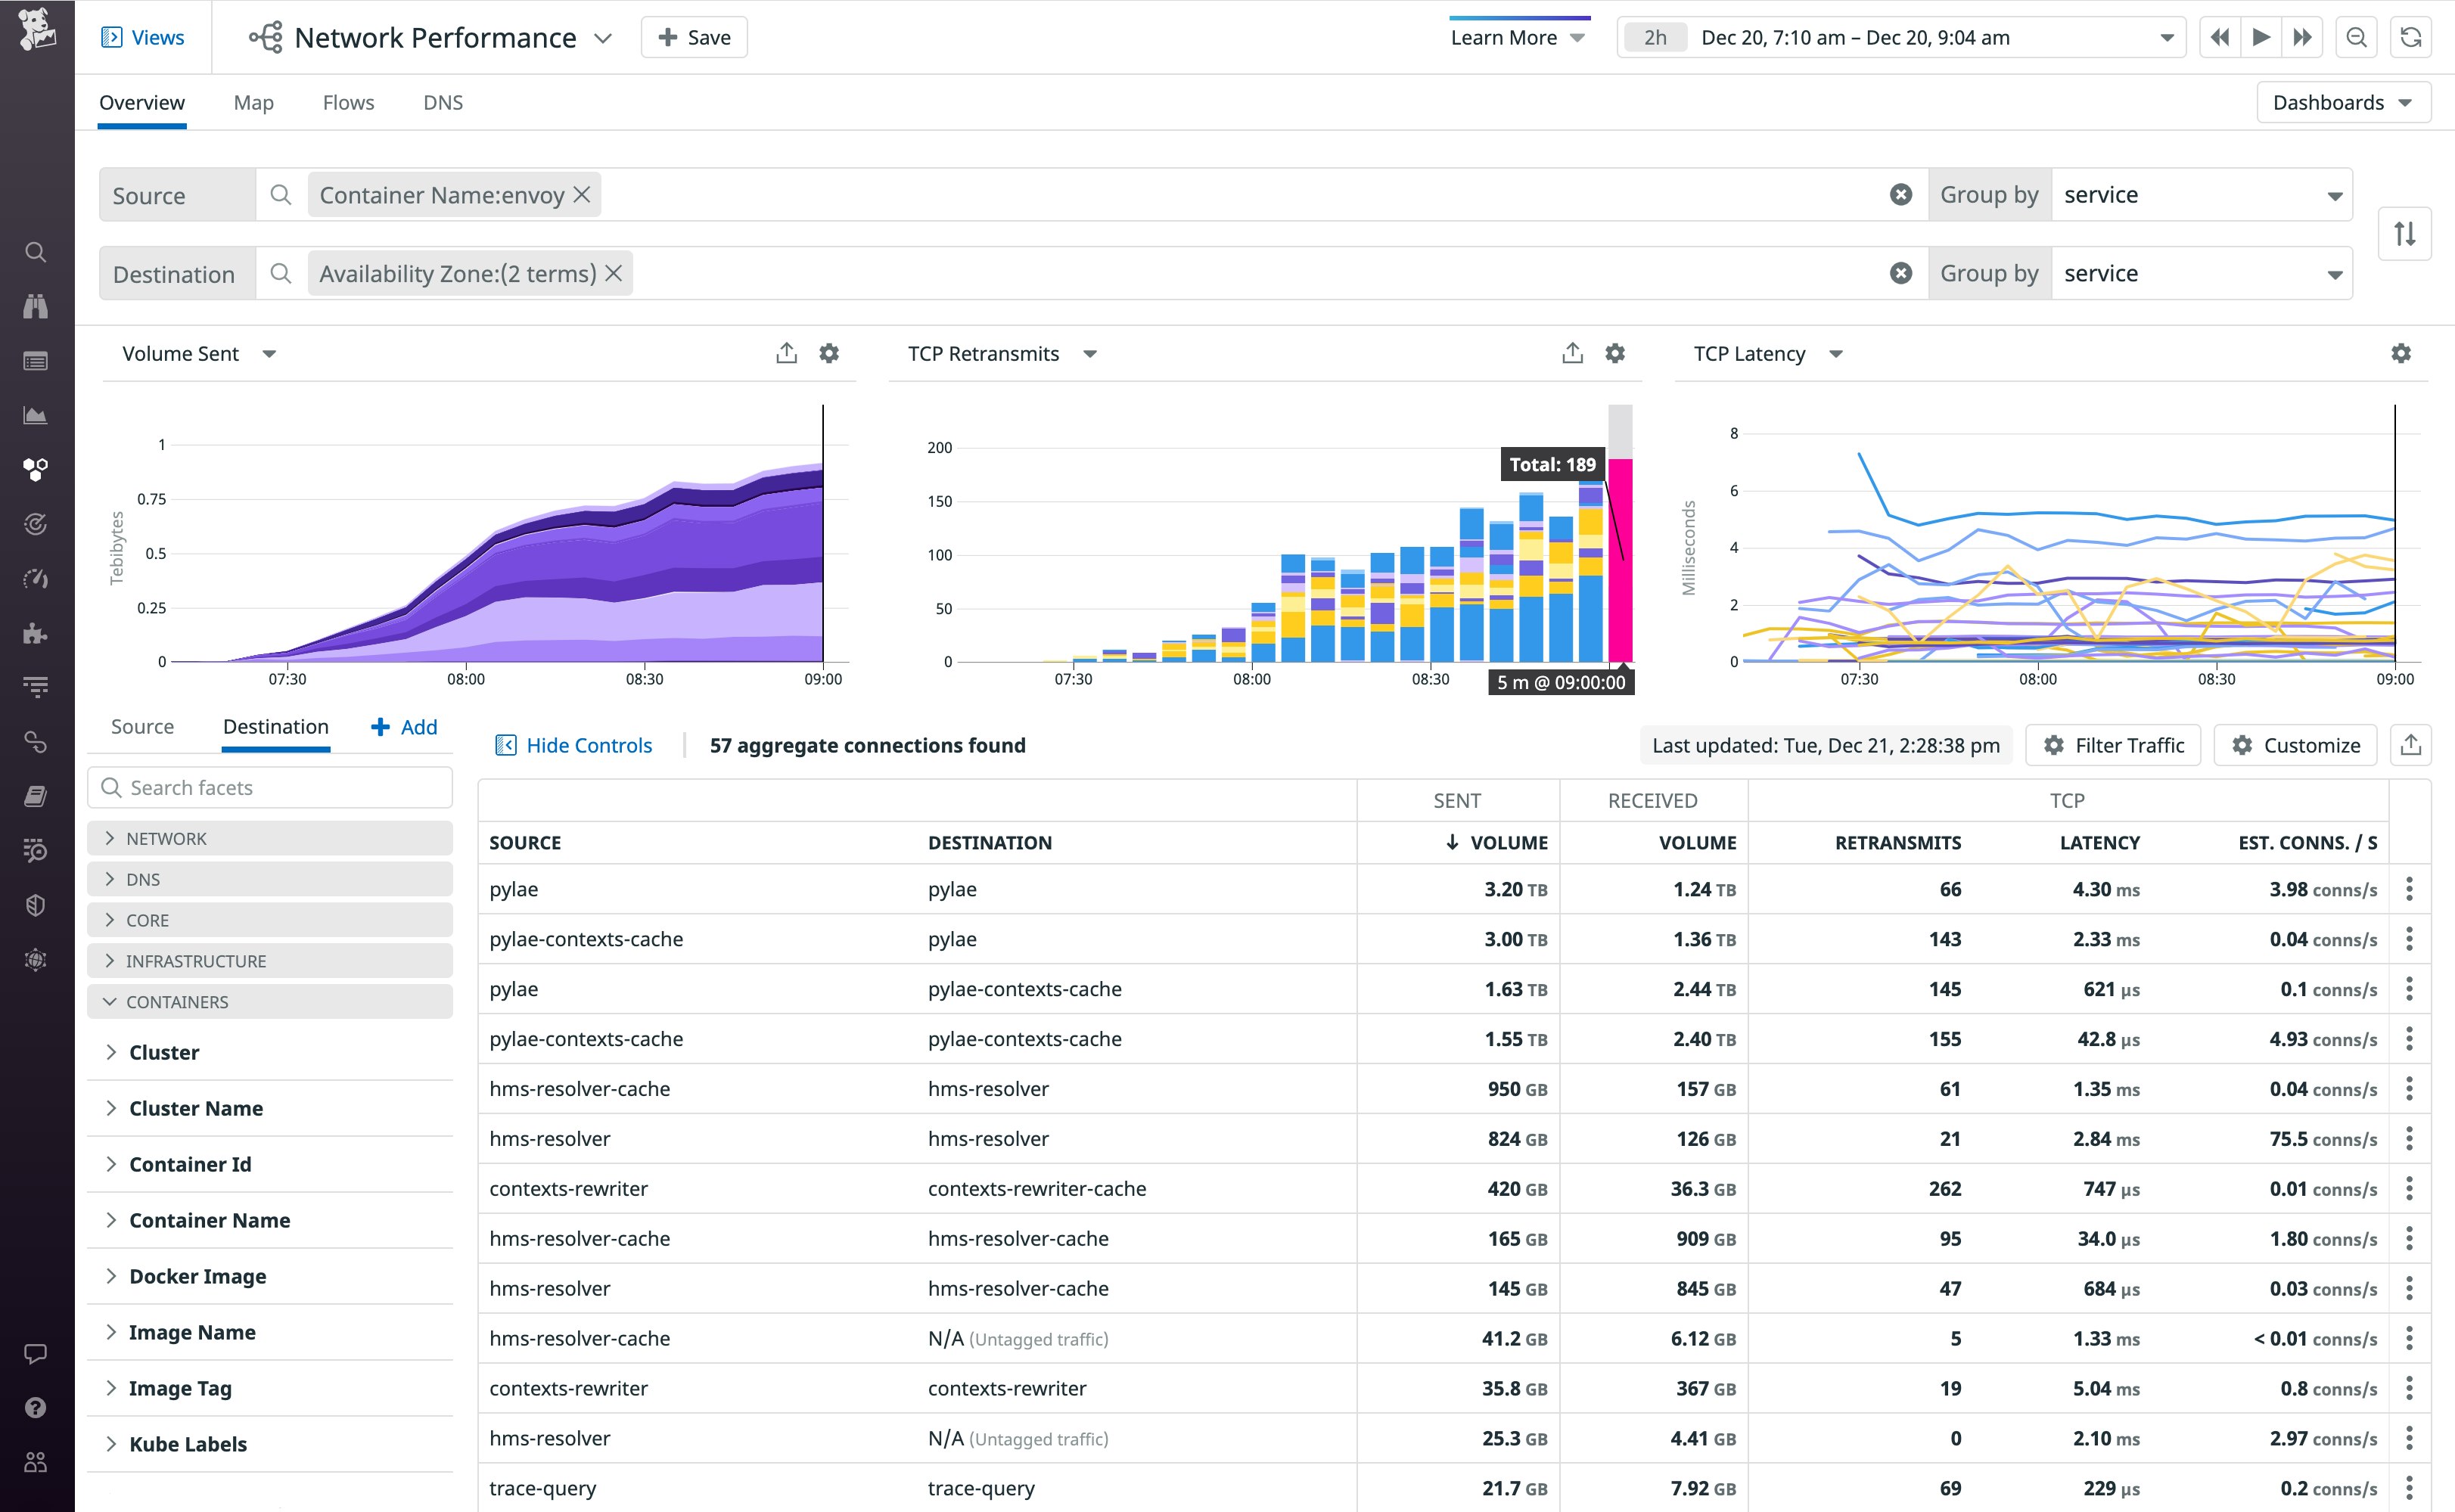Switch to the Flows tab
Screen dimensions: 2455x1512
click(x=348, y=102)
